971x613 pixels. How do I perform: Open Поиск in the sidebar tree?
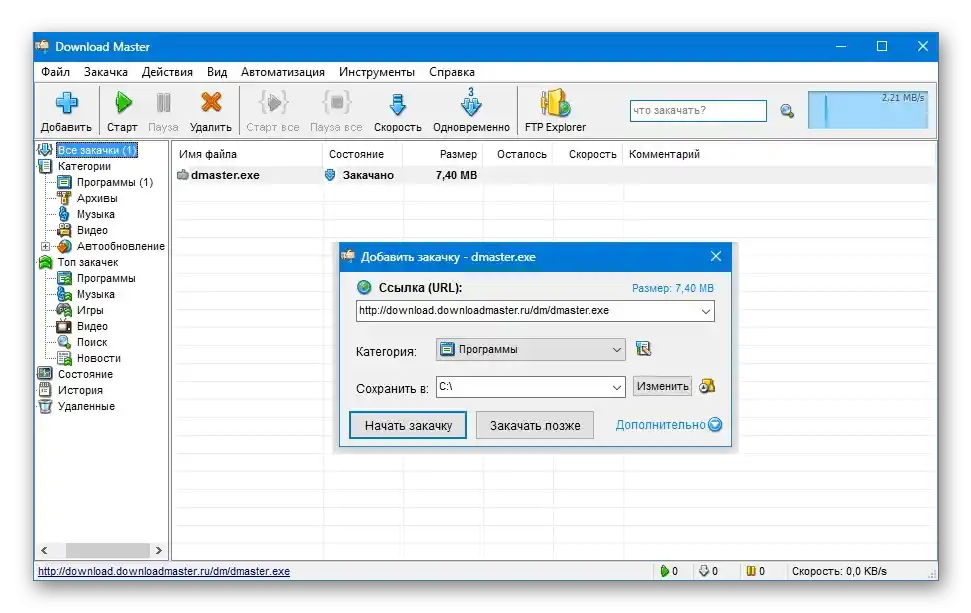pyautogui.click(x=92, y=342)
